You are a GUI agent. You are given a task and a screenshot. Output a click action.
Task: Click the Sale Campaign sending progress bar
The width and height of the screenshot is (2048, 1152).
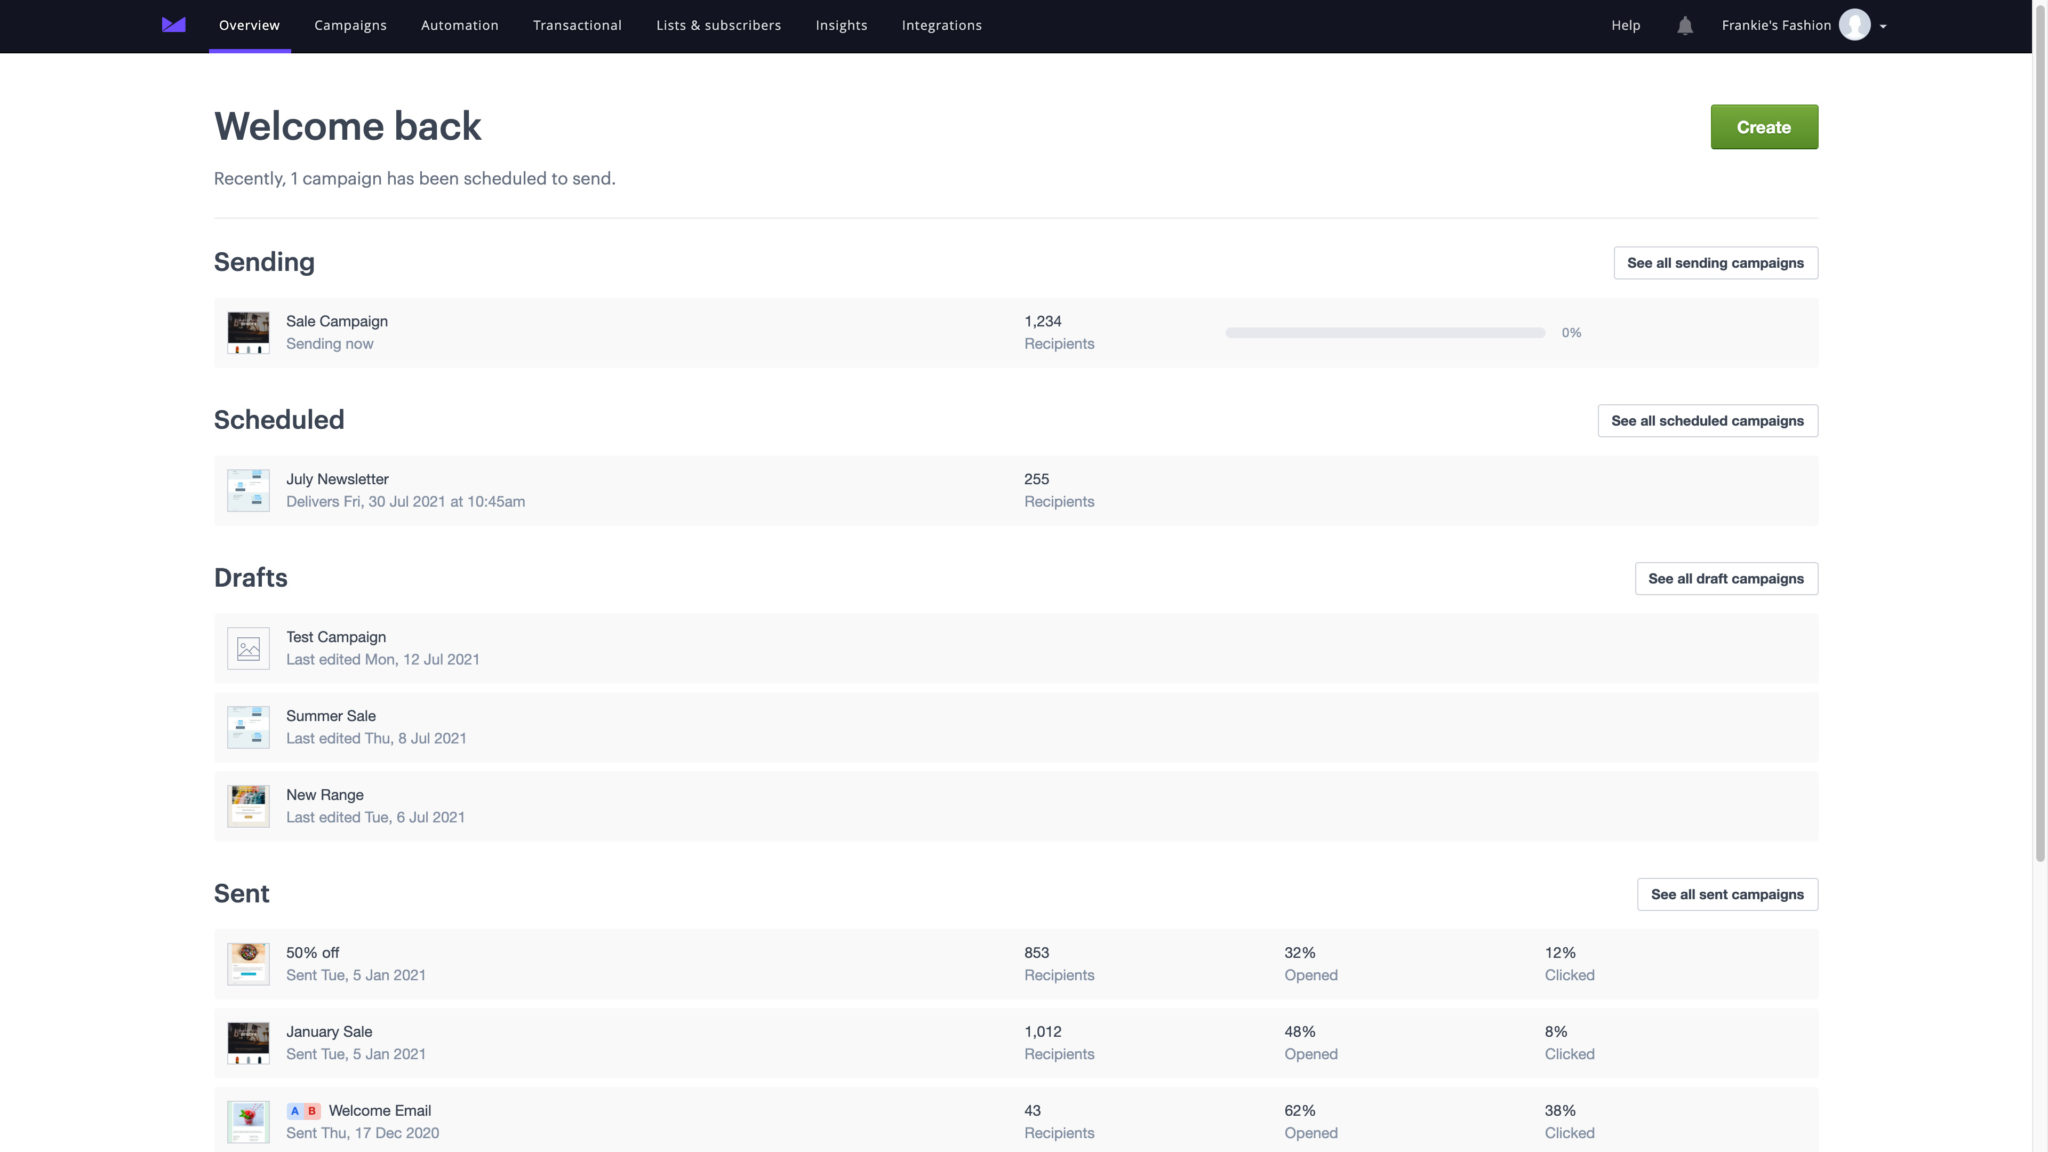point(1384,332)
